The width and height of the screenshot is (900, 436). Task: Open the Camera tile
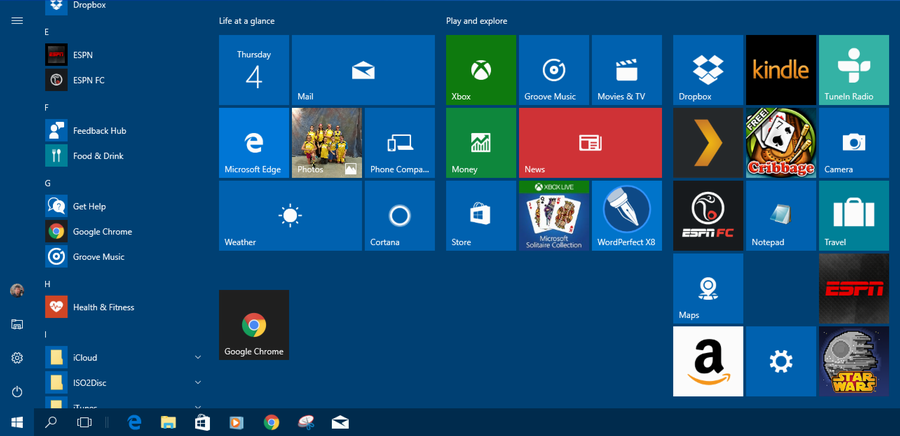click(x=854, y=143)
